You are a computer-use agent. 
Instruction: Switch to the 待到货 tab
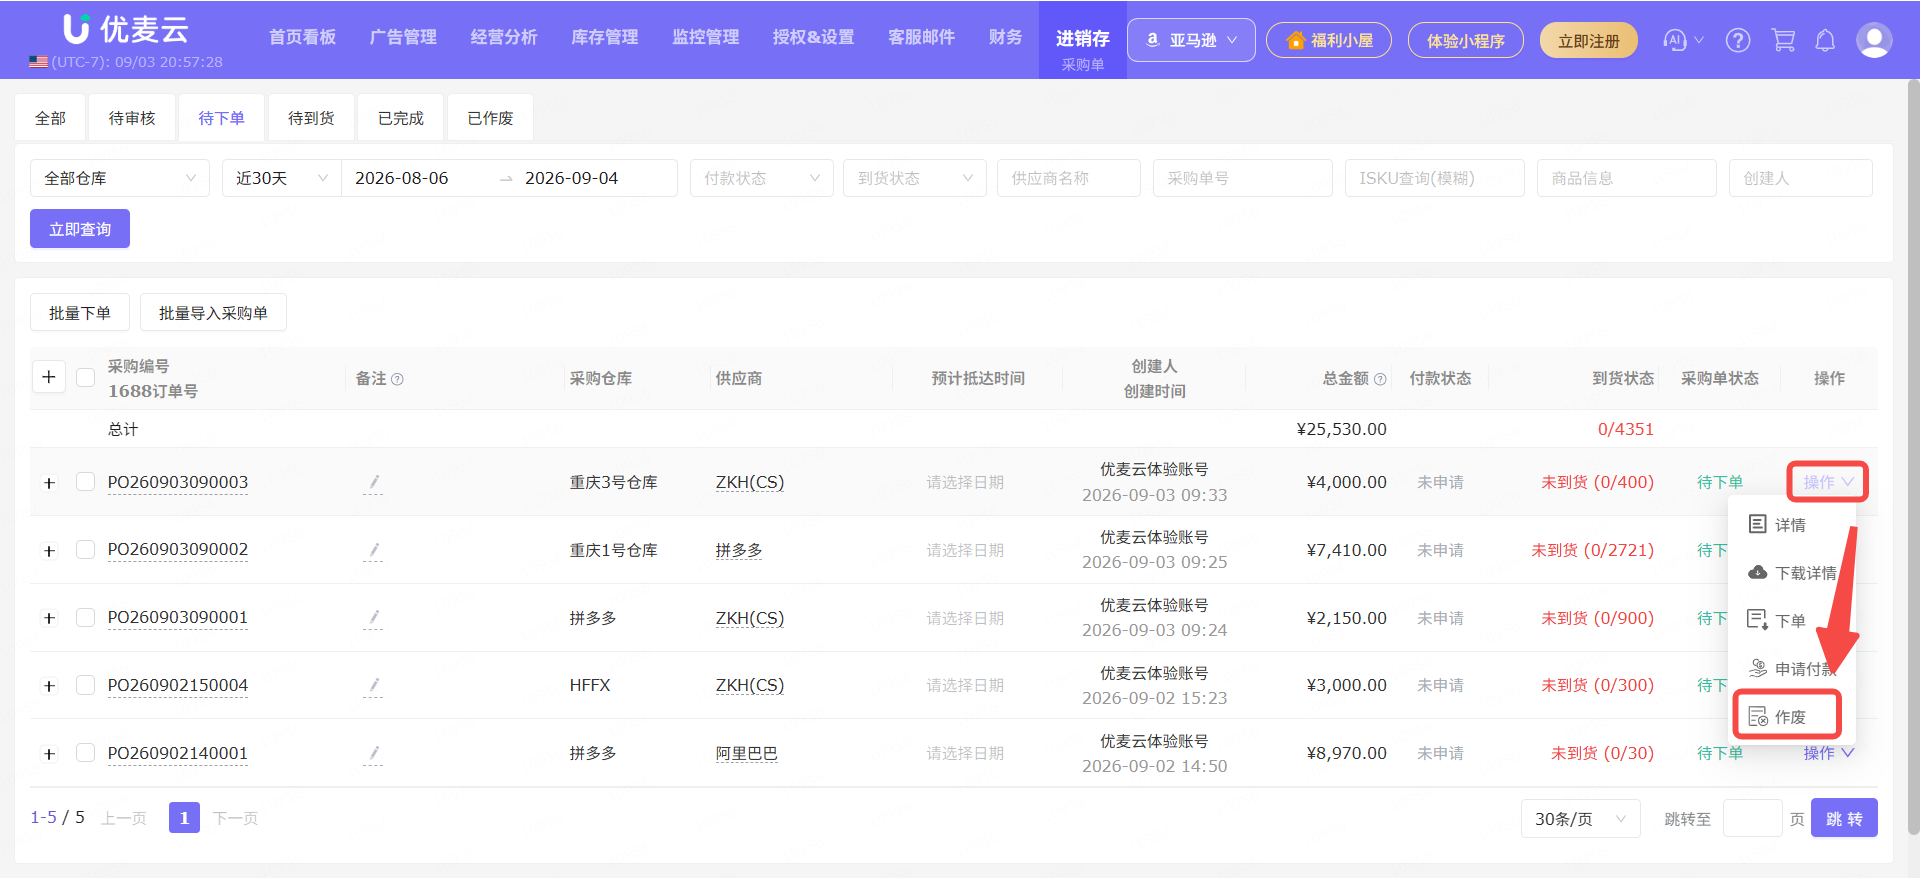[311, 118]
